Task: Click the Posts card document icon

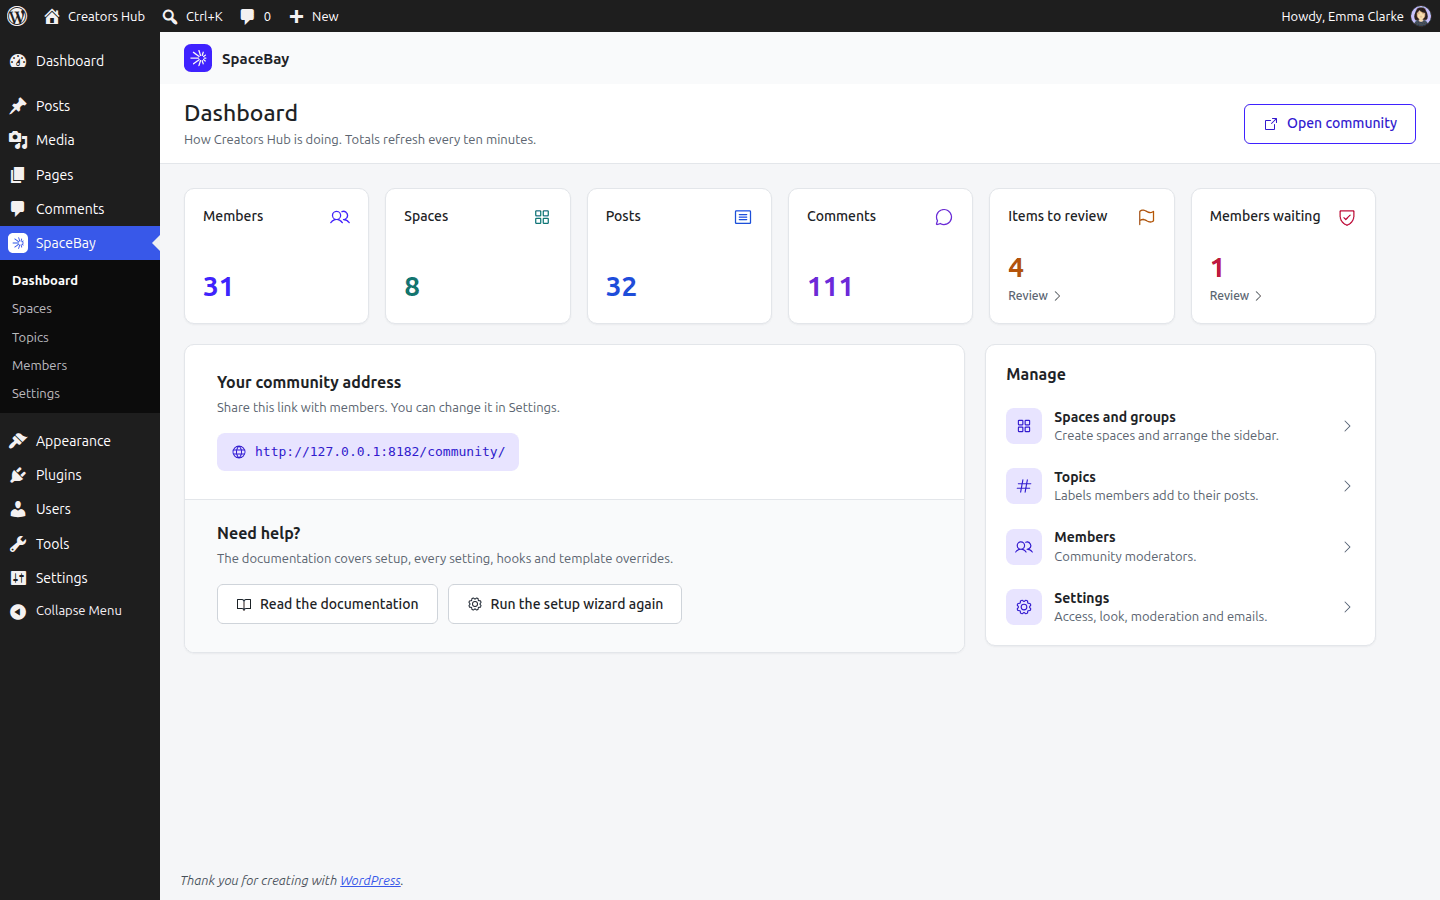Action: pyautogui.click(x=743, y=217)
